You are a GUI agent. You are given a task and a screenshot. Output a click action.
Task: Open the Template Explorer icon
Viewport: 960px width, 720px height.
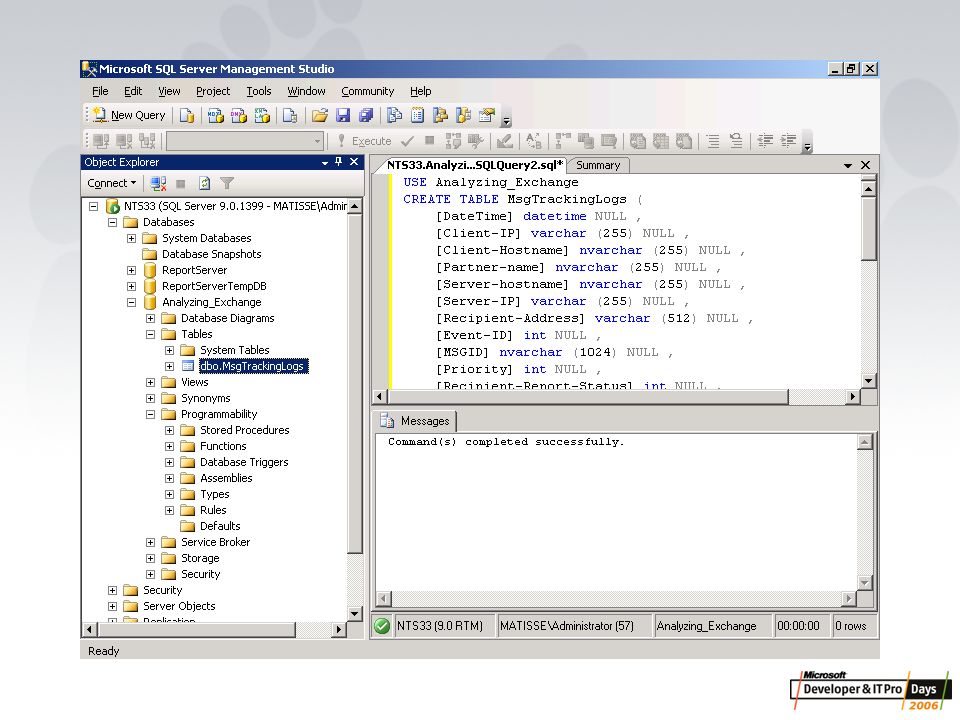463,115
